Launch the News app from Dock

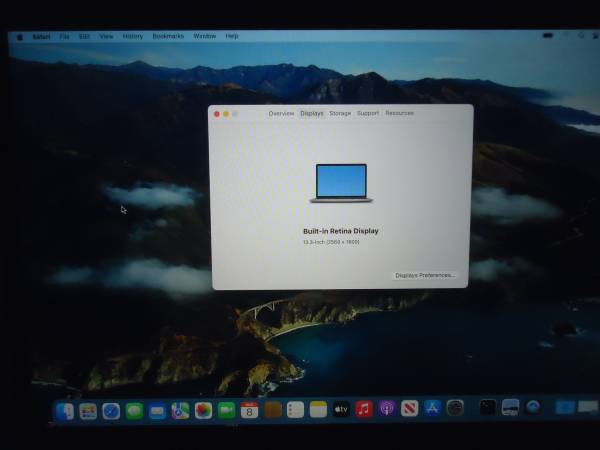tap(410, 408)
